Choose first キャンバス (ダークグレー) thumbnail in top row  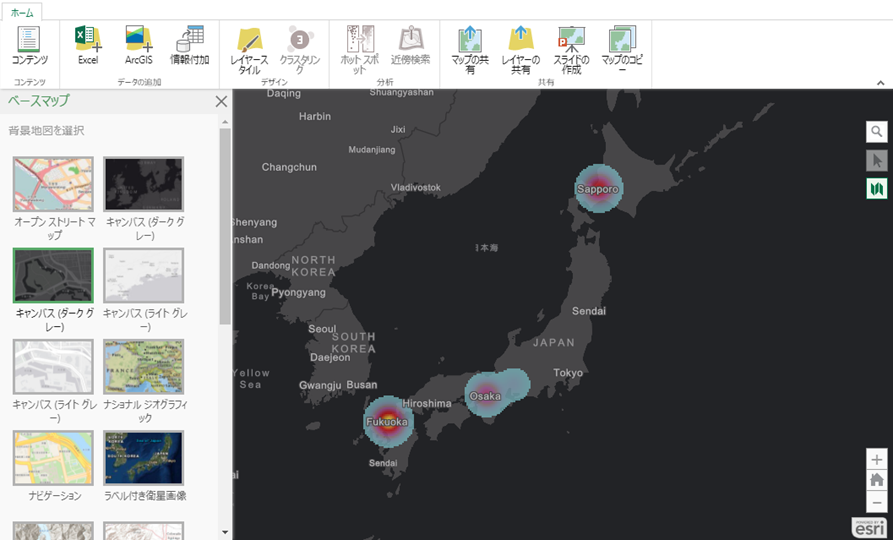tap(144, 185)
